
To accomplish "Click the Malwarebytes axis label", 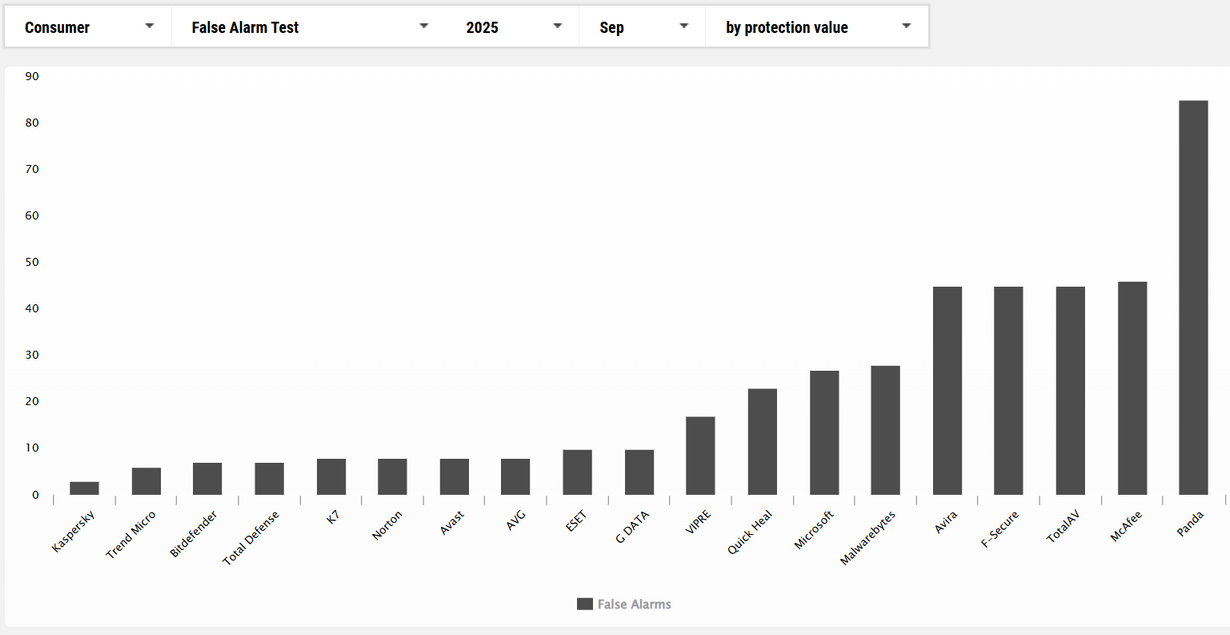I will coord(868,538).
